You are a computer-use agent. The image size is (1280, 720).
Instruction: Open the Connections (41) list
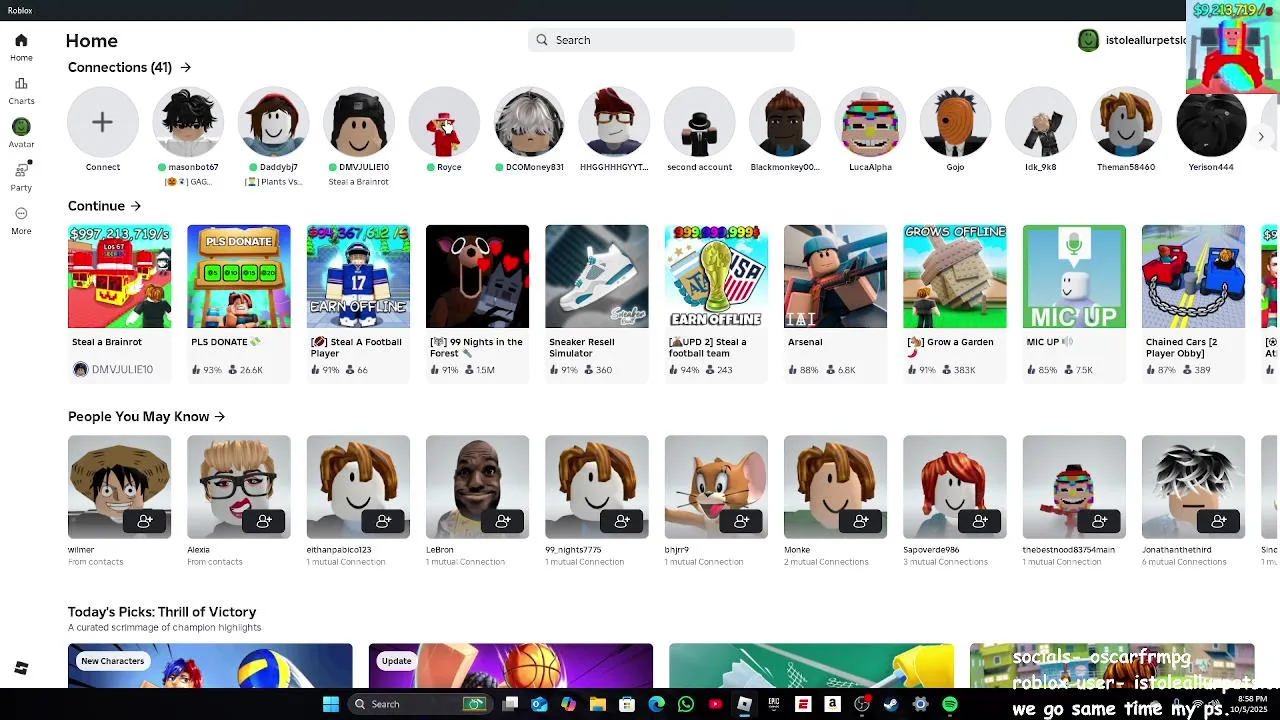(129, 67)
